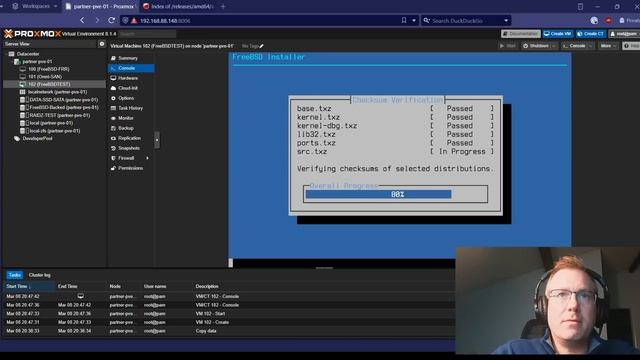The height and width of the screenshot is (360, 640).
Task: Switch to the partner-pve-01 Proxmox tab
Action: point(100,7)
